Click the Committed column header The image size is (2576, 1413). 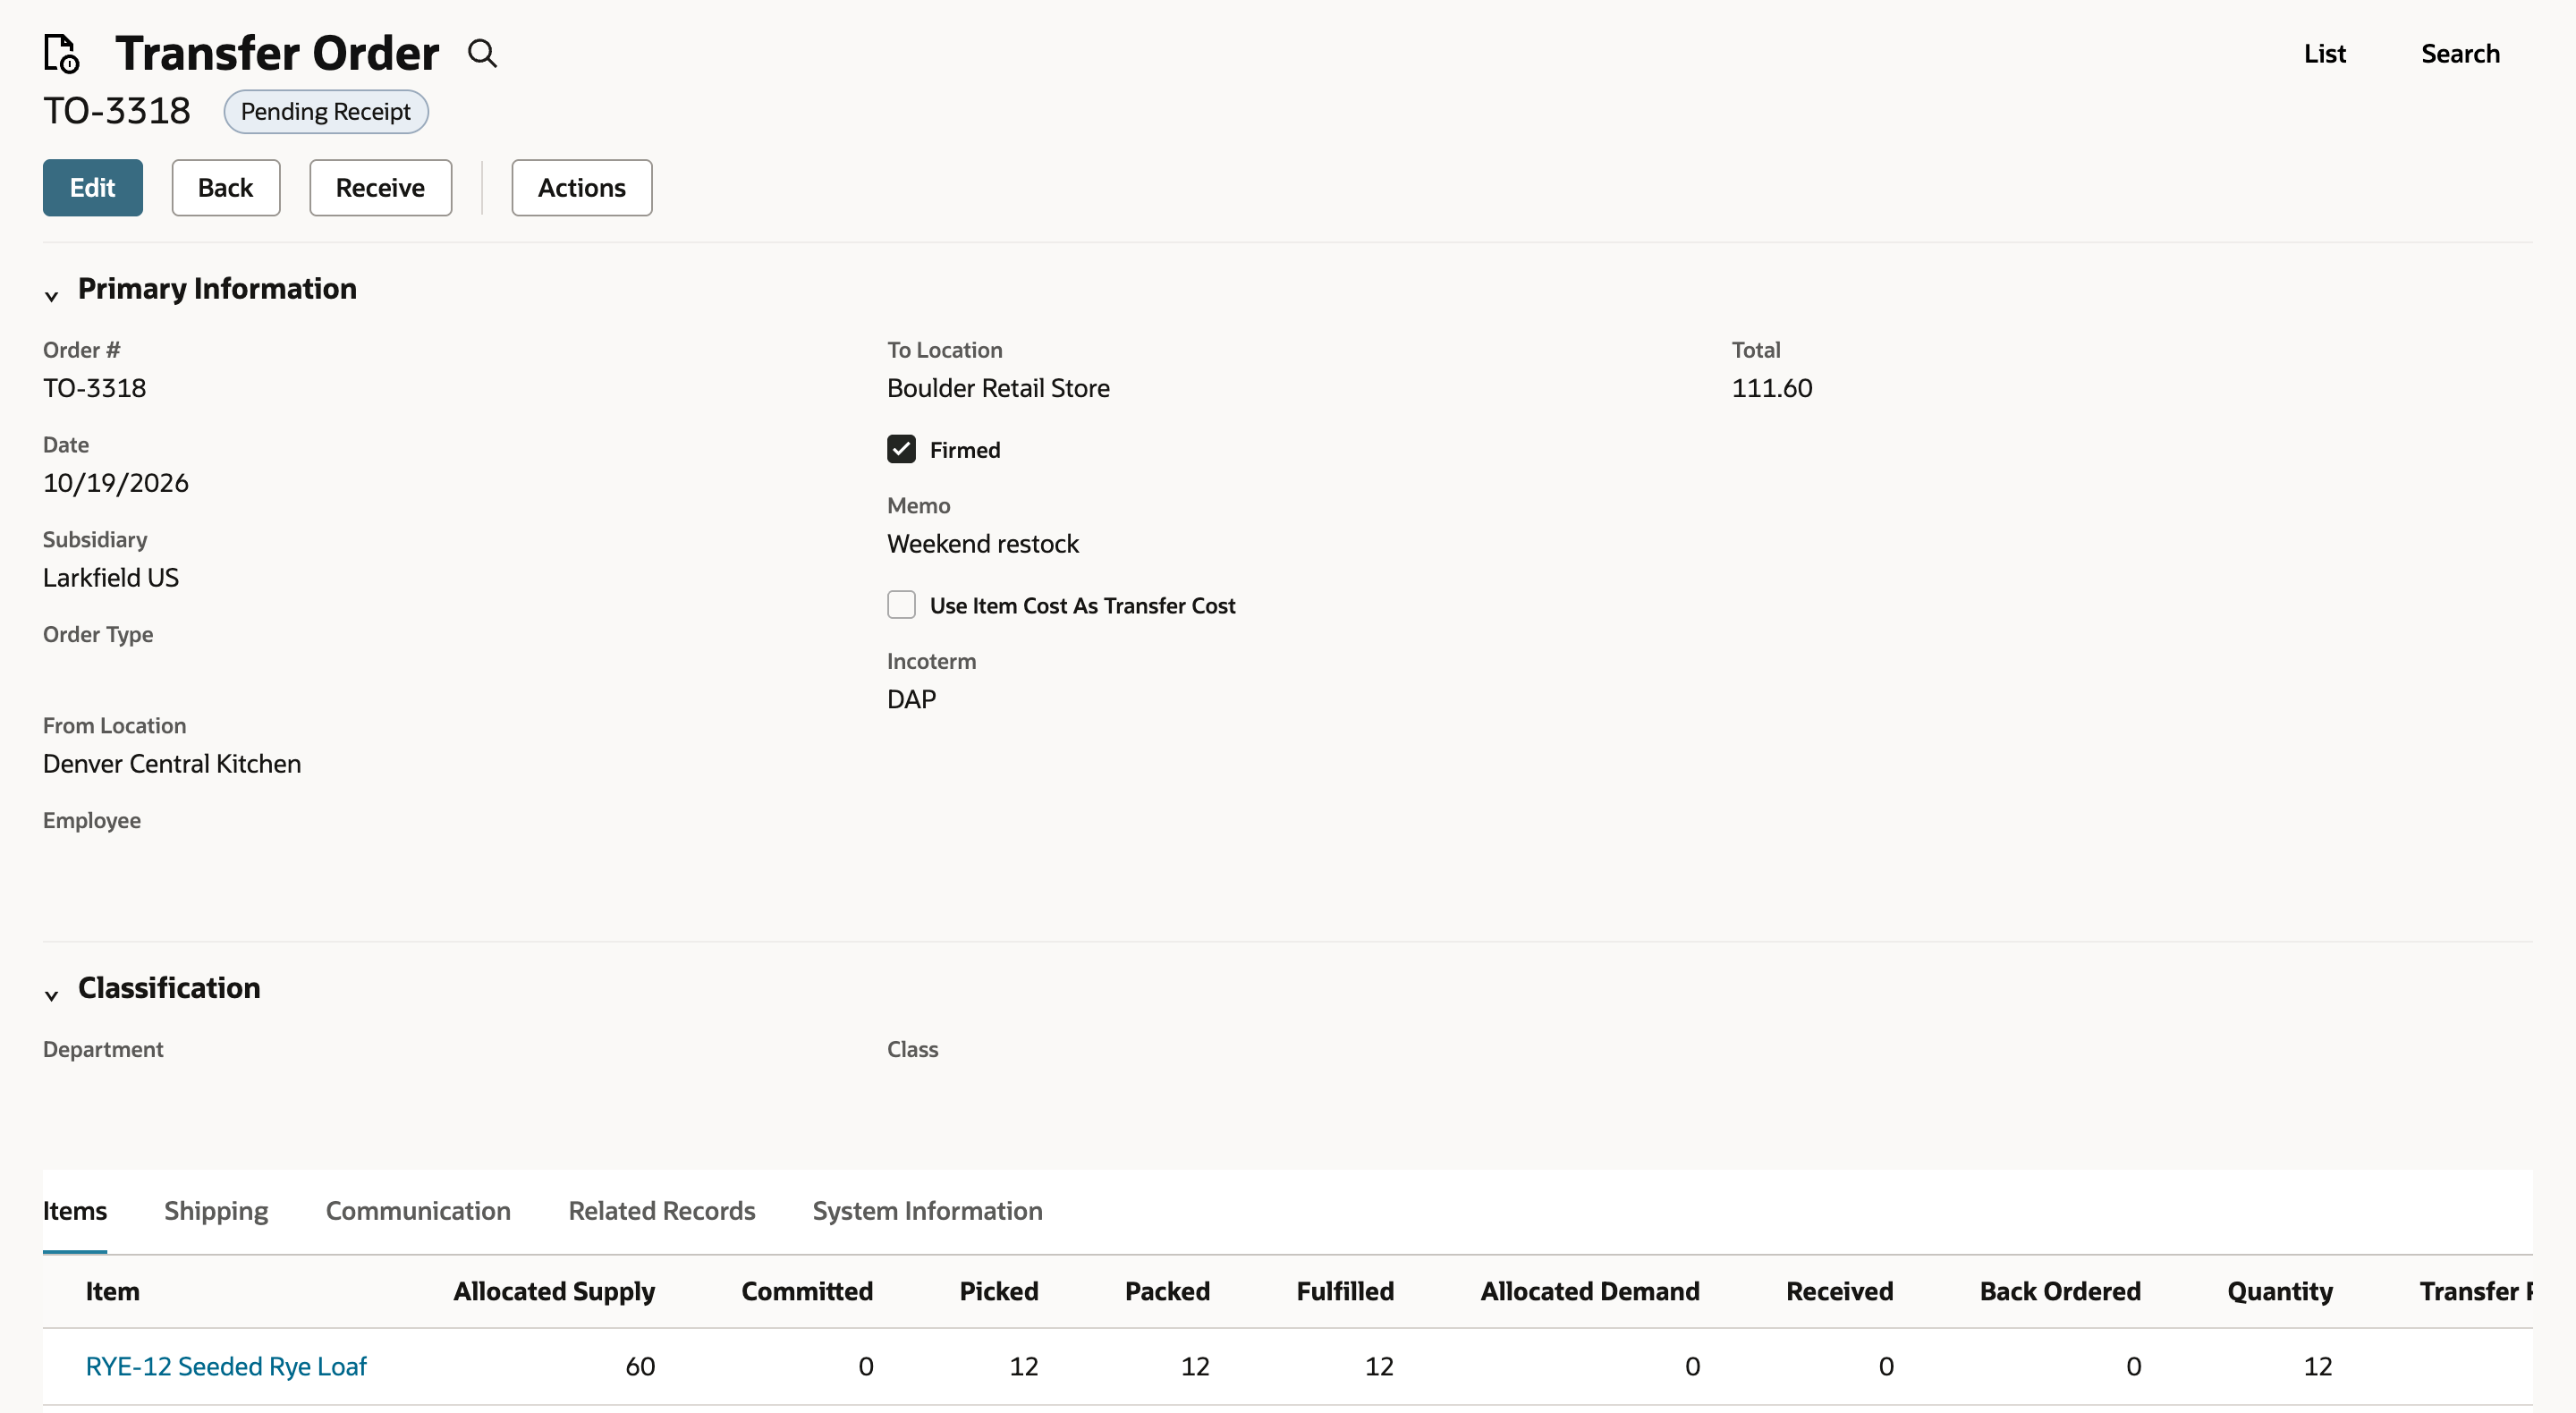coord(807,1291)
